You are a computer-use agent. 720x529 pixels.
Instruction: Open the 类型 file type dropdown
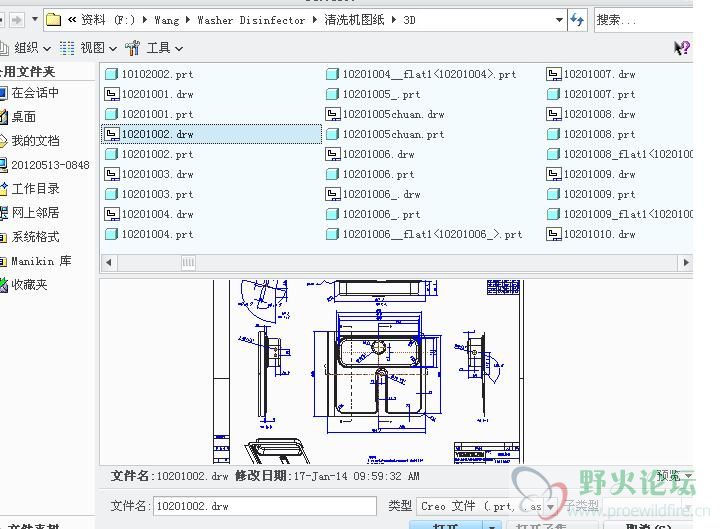coord(551,506)
